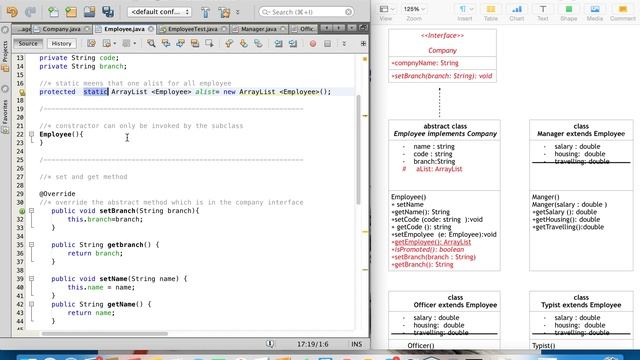The image size is (640, 360).
Task: Click the Redo icon in NetBeans toolbar
Action: click(30, 12)
